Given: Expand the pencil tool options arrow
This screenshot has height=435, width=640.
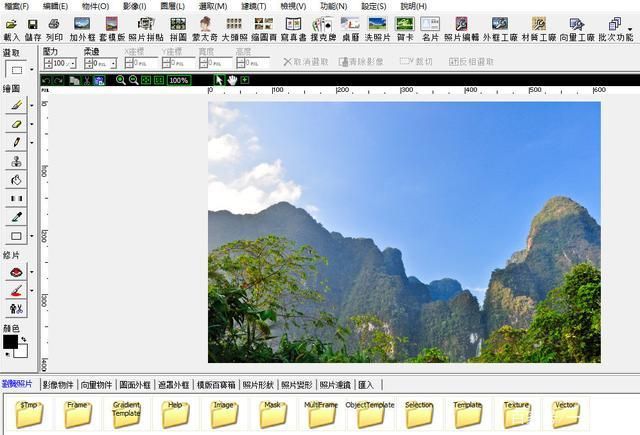Looking at the screenshot, I should 32,142.
